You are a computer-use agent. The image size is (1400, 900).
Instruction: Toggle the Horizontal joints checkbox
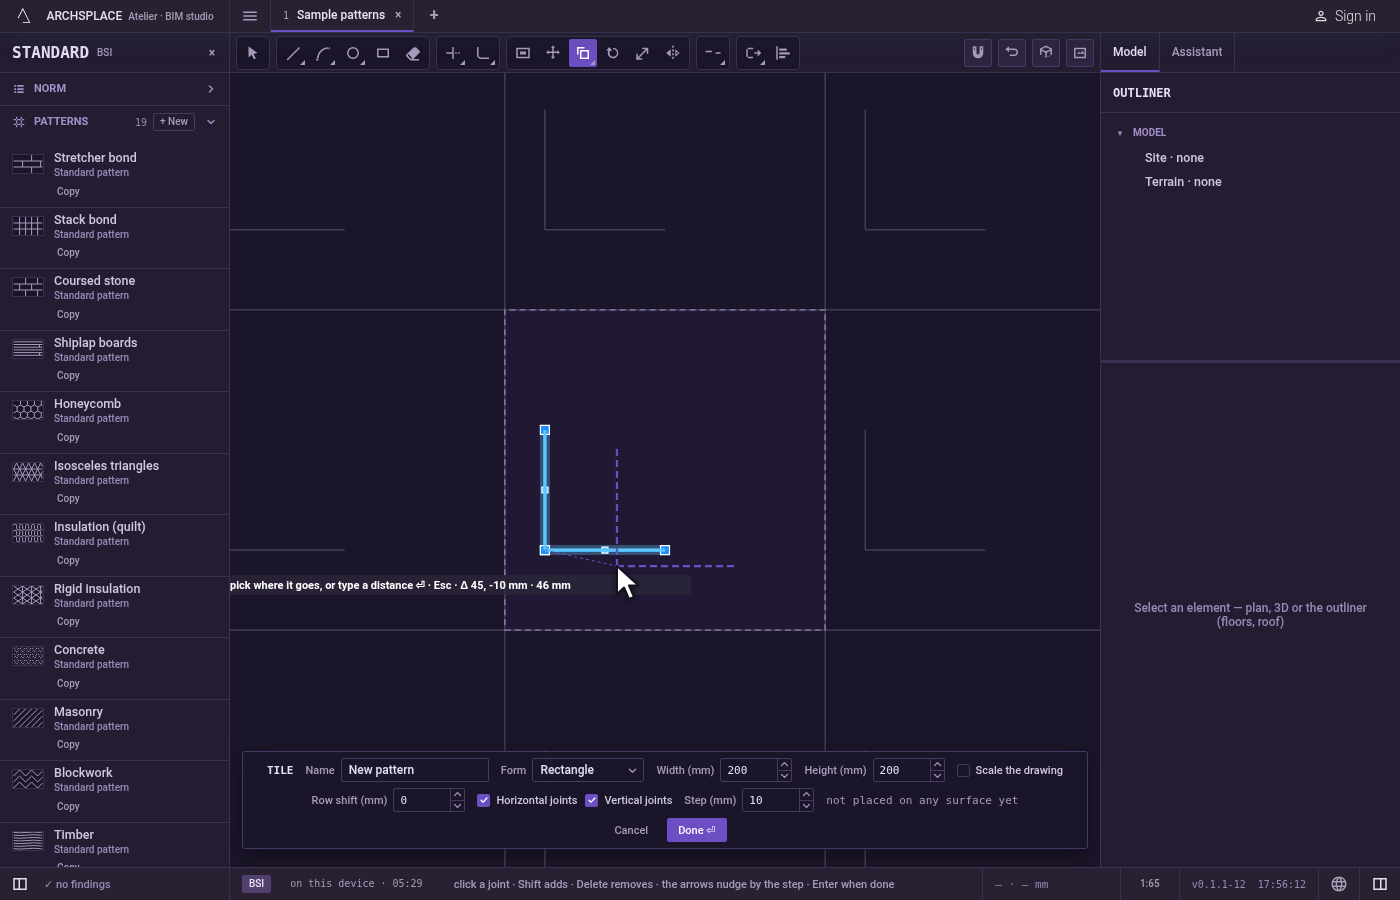(x=484, y=800)
